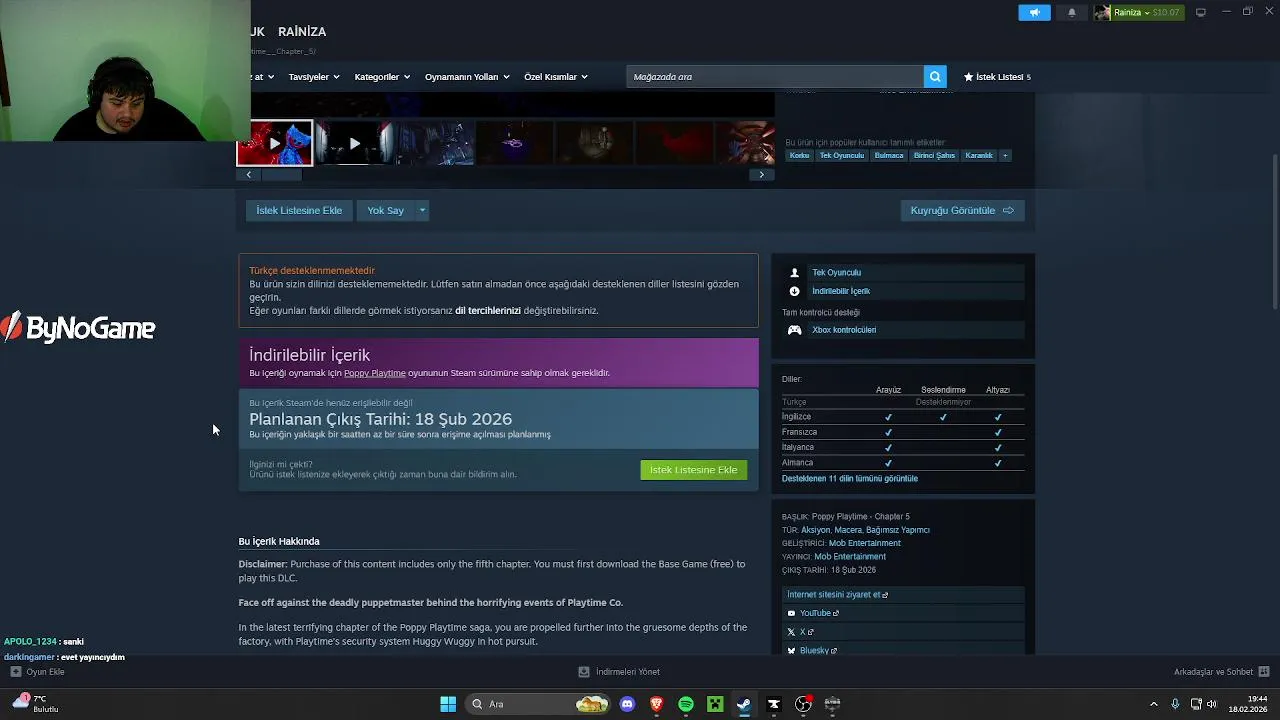Click Steam taskbar icon
Viewport: 1280px width, 720px height.
pos(744,704)
